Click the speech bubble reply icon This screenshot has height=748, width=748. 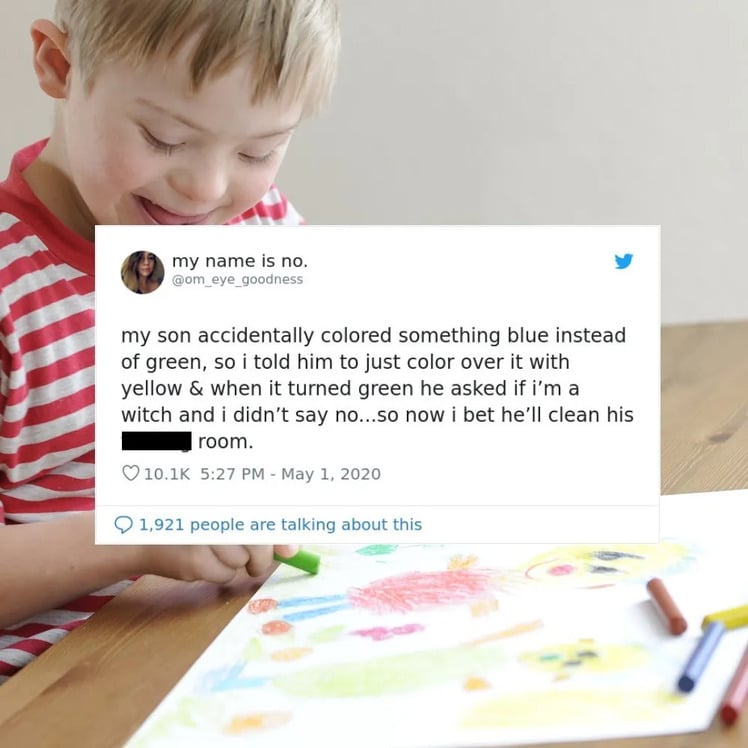point(124,524)
